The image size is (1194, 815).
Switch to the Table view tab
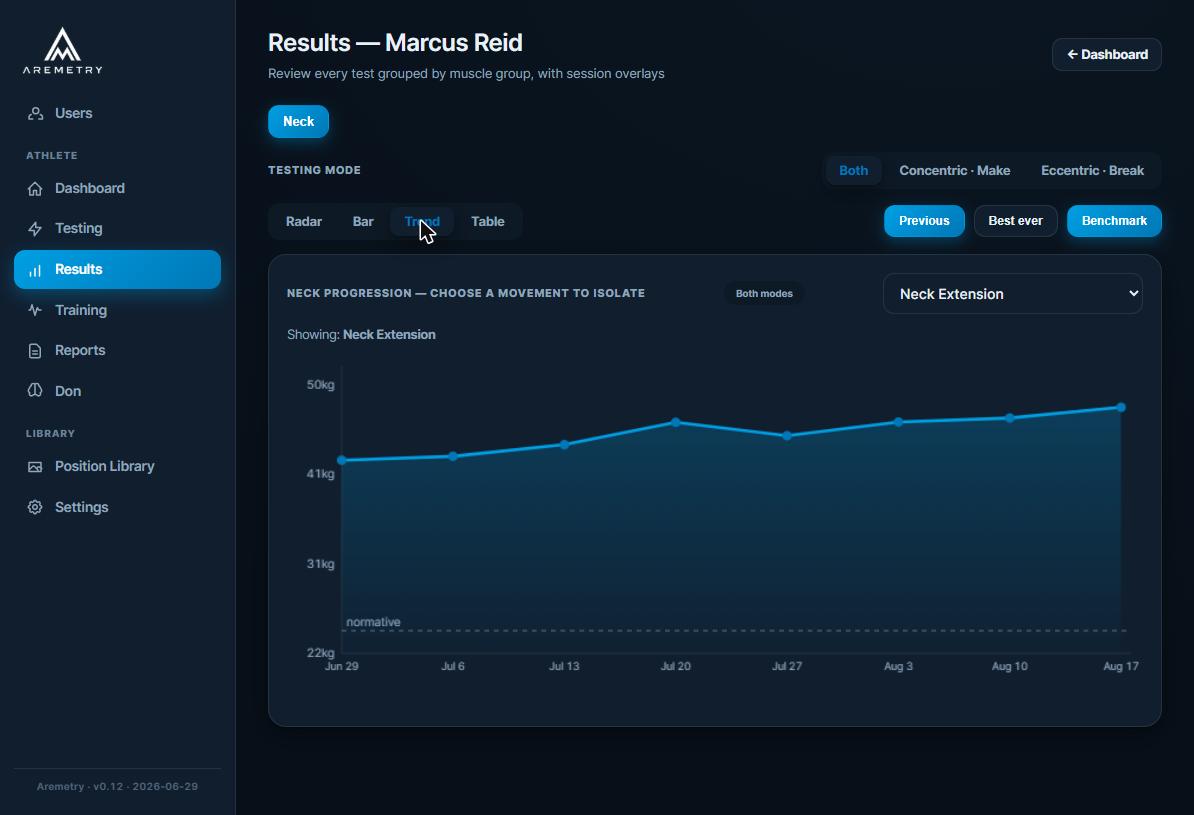(x=487, y=222)
